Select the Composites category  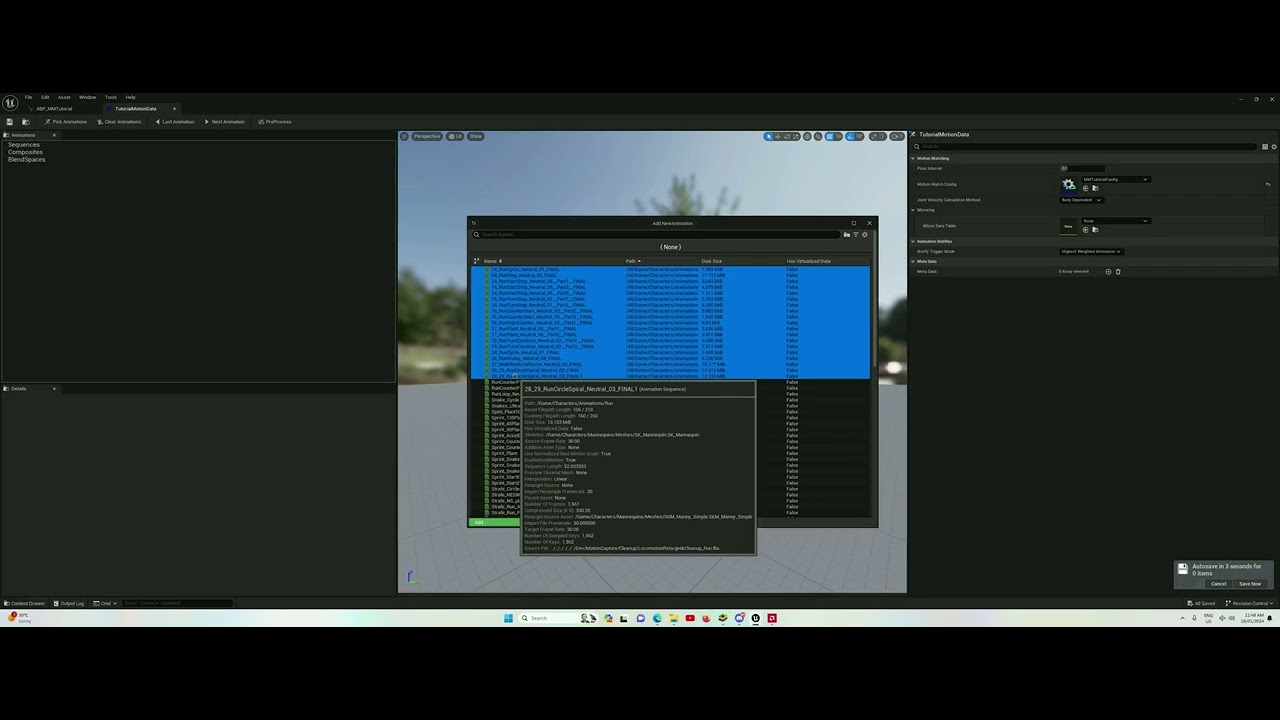[25, 152]
